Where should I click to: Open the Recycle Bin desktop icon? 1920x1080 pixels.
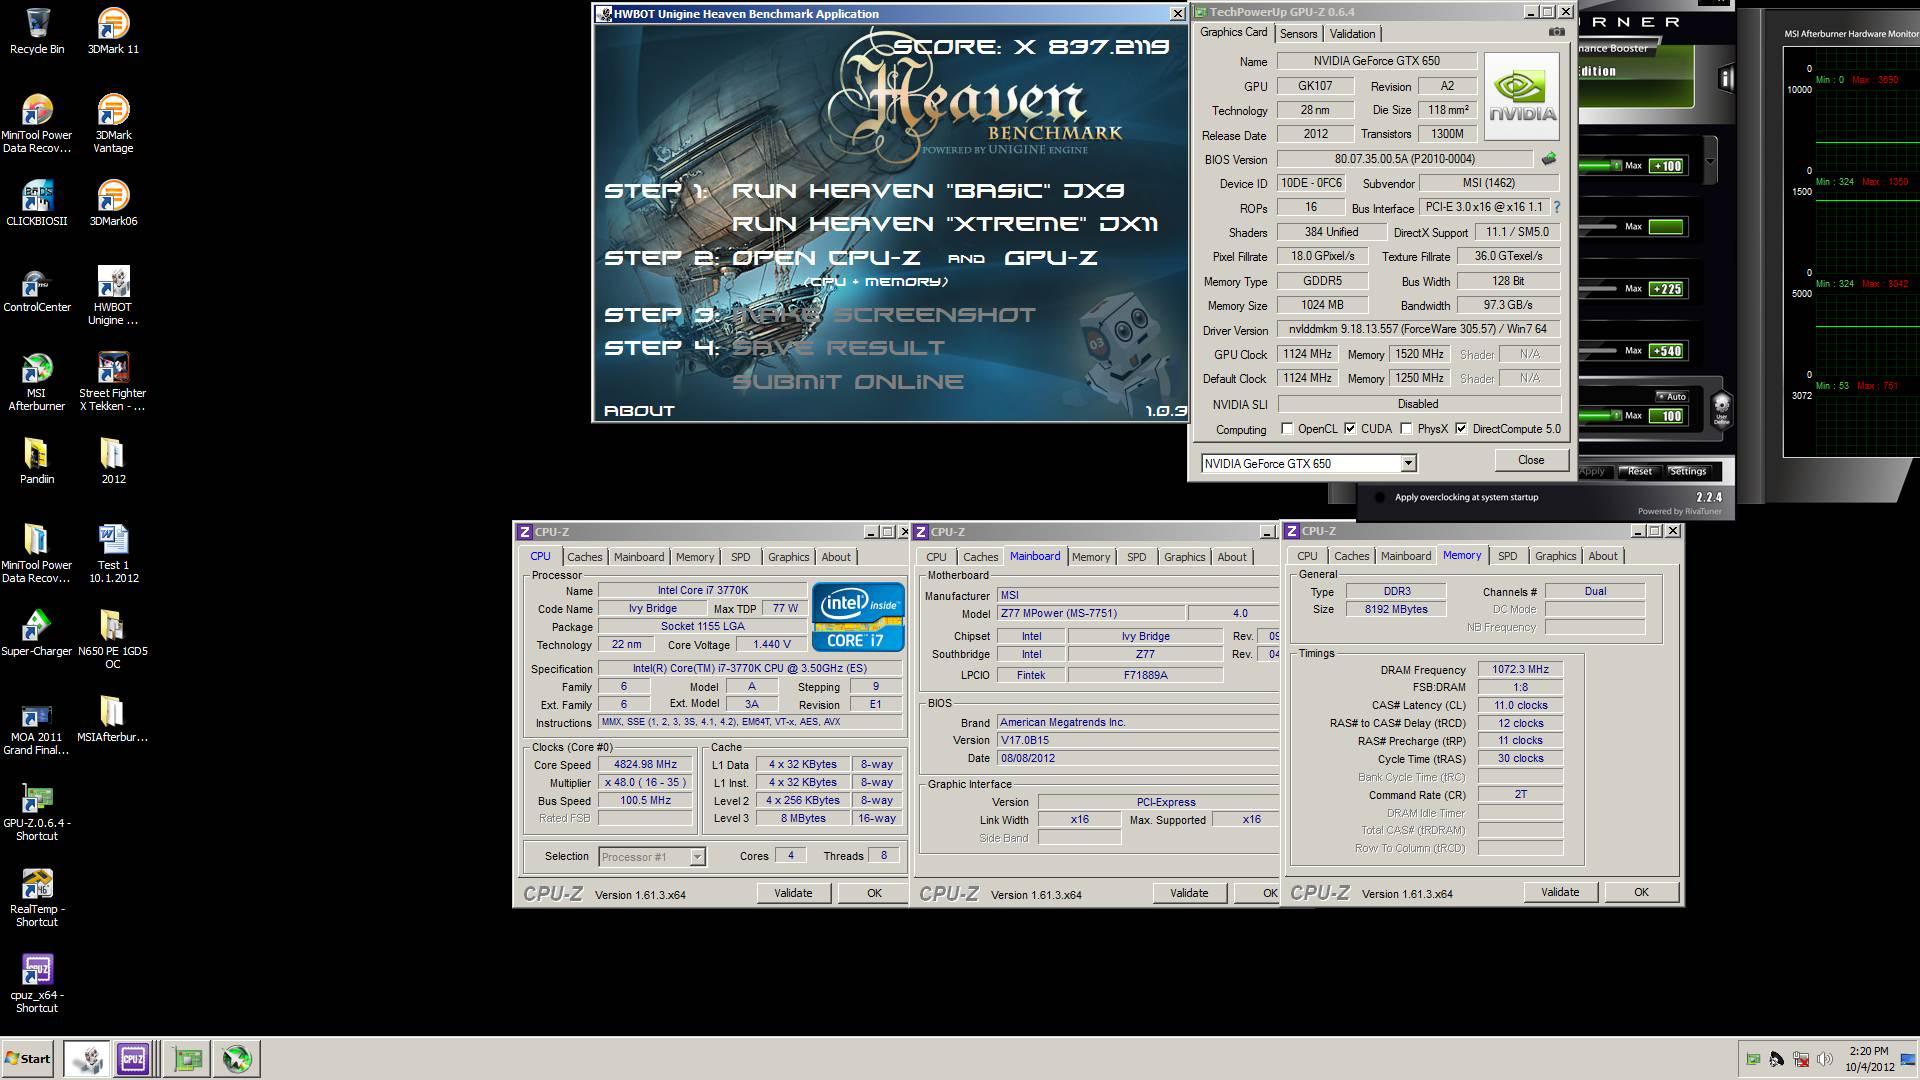(x=37, y=31)
